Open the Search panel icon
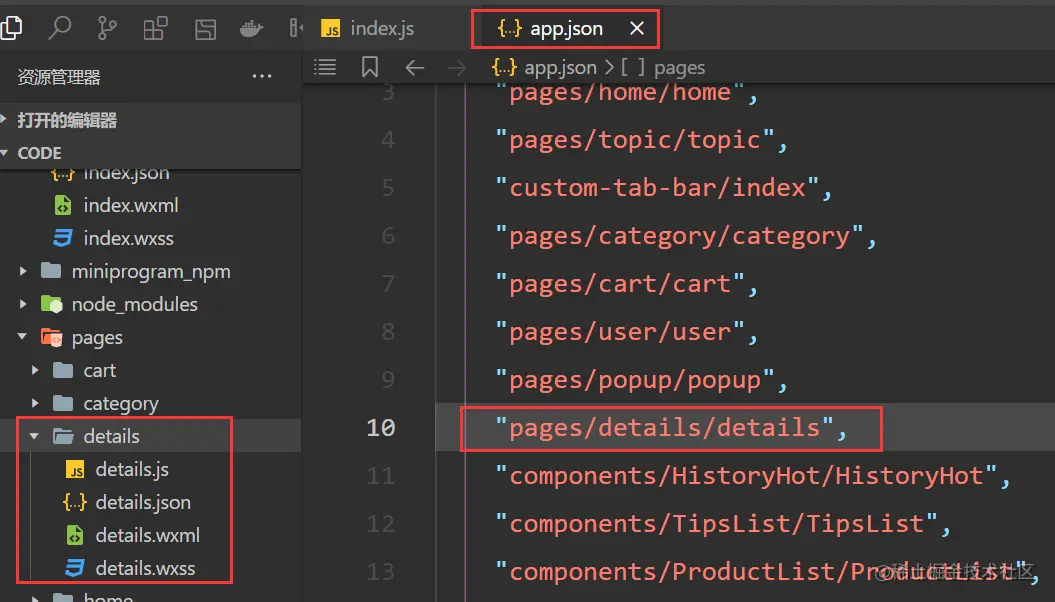The image size is (1055, 602). coord(60,28)
